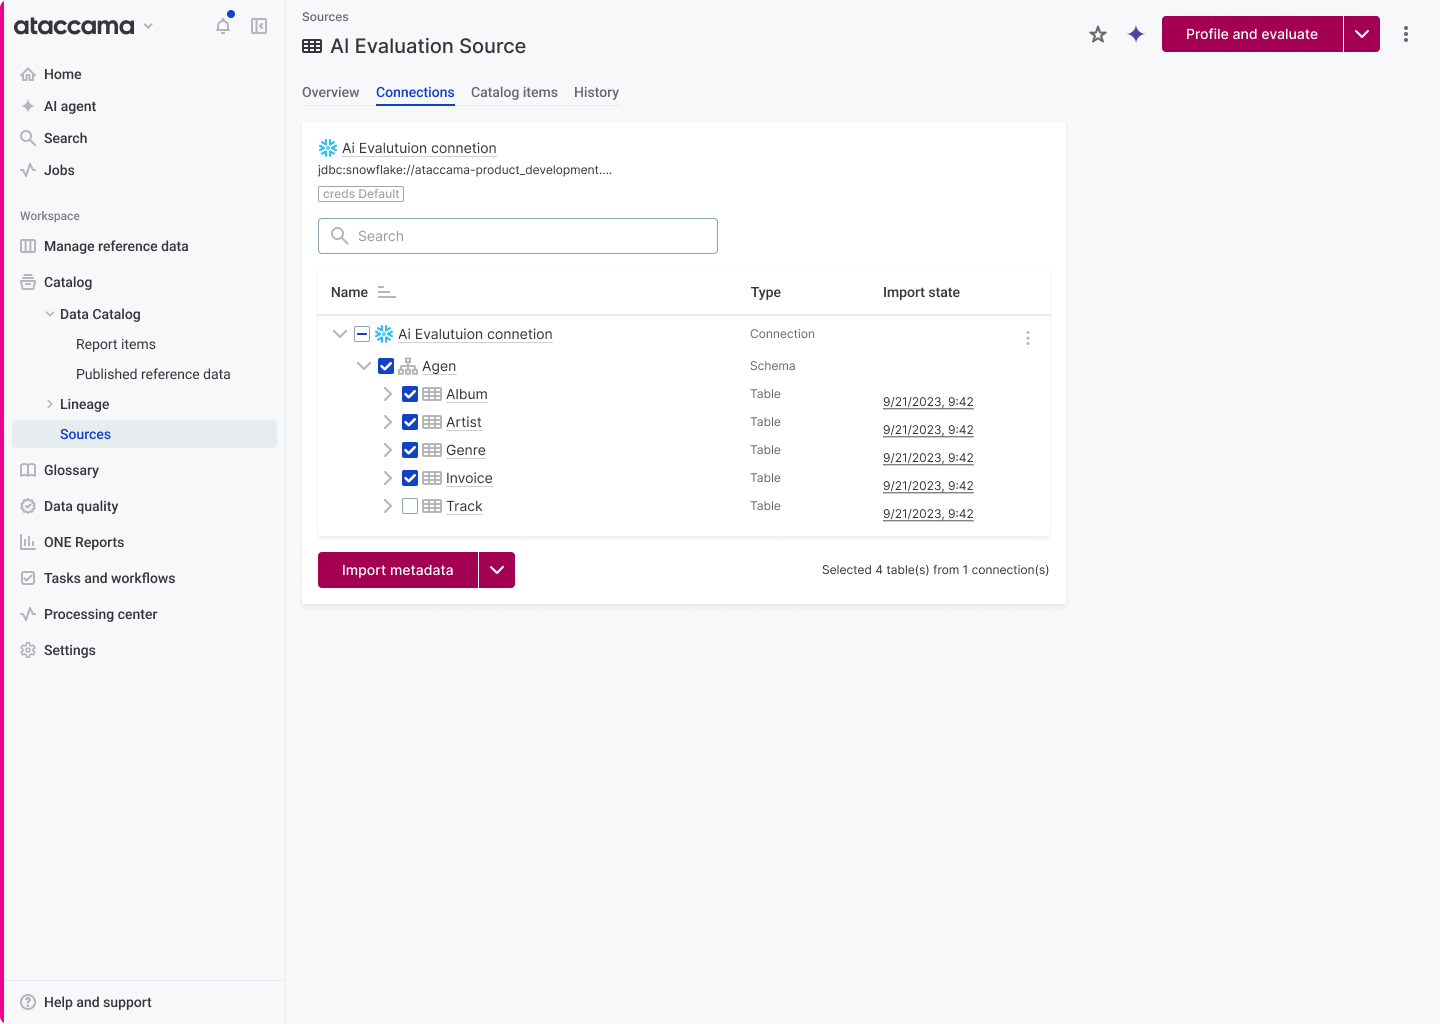
Task: Click the magnifier icon in search field
Action: [x=340, y=236]
